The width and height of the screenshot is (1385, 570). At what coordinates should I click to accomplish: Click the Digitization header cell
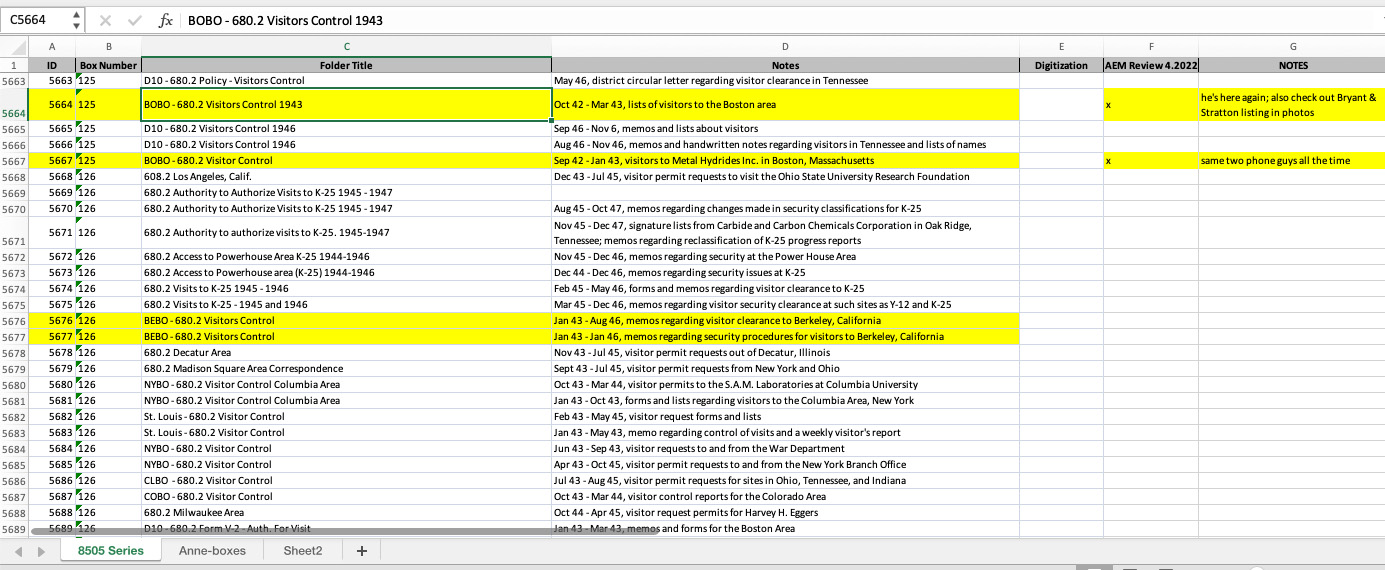tap(1060, 65)
